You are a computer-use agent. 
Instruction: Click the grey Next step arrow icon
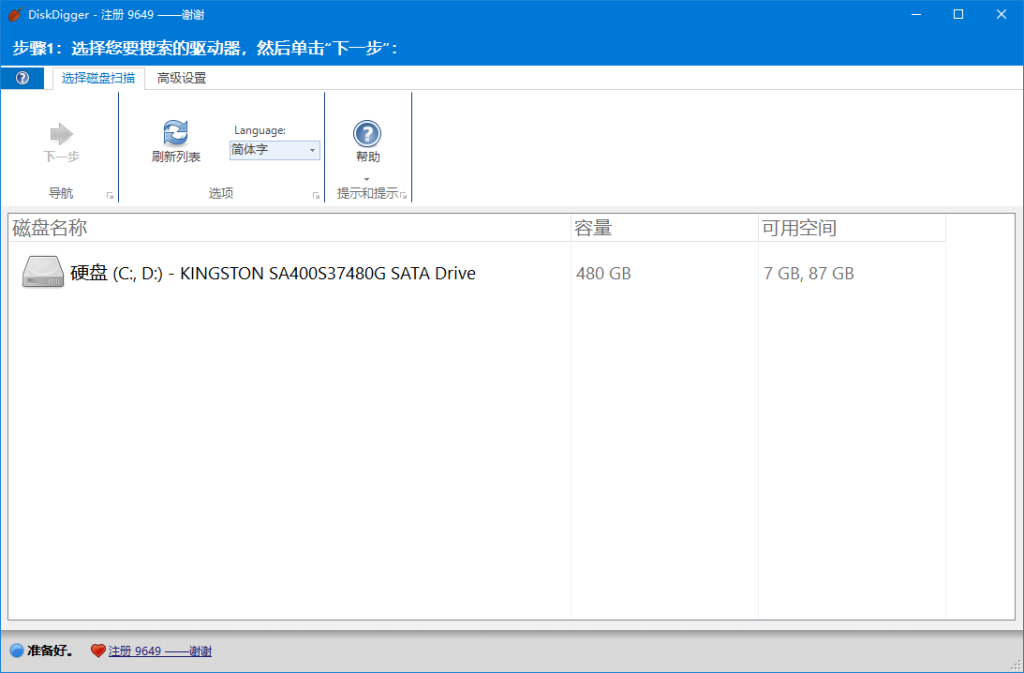click(61, 134)
